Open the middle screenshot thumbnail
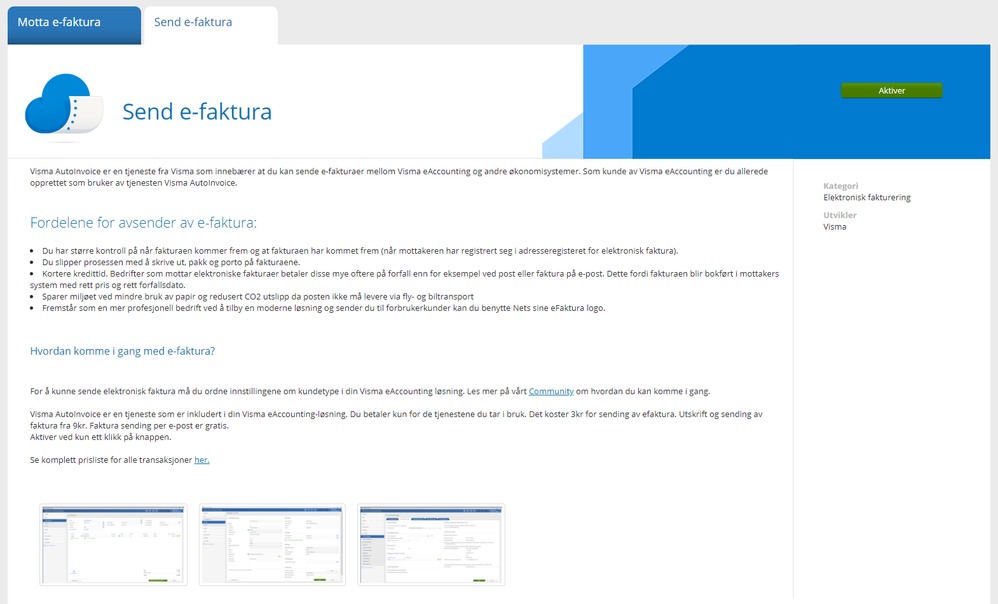 pyautogui.click(x=272, y=545)
